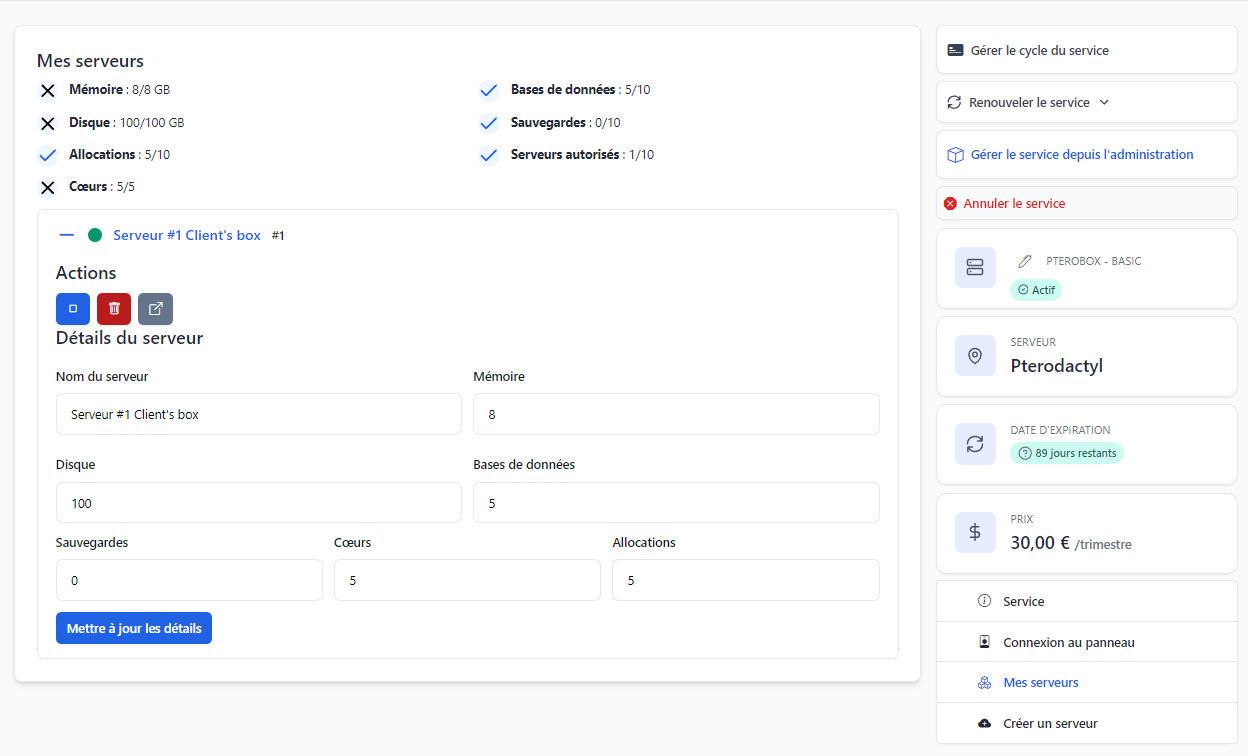Viewport: 1248px width, 756px height.
Task: Click the location pin icon beside Pterodactyl
Action: tap(975, 356)
